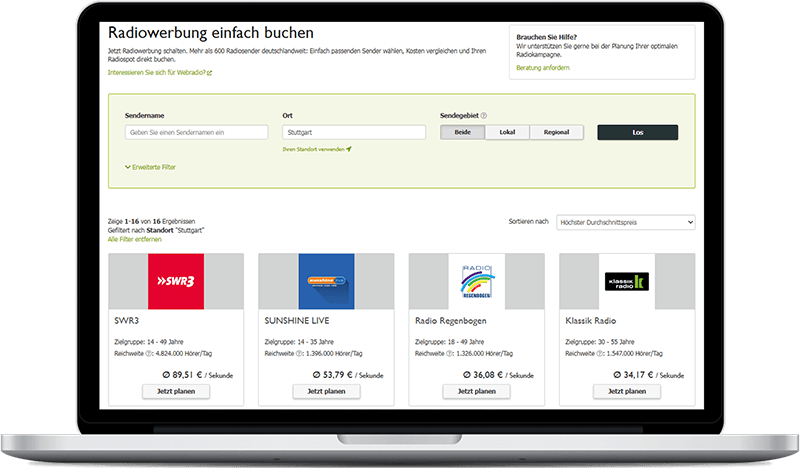
Task: Click the Radio Regenbogen station title
Action: [451, 321]
